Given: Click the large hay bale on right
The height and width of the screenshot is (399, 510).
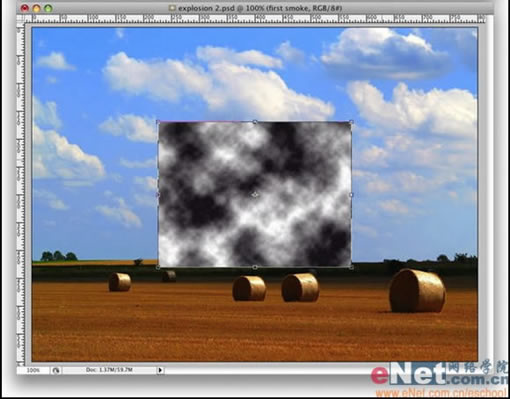Looking at the screenshot, I should point(417,291).
